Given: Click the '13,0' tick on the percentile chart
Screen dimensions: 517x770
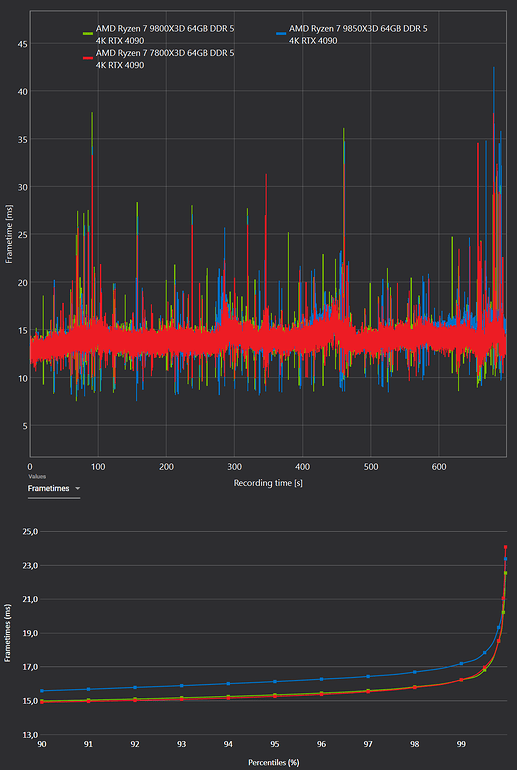Looking at the screenshot, I should (30, 735).
